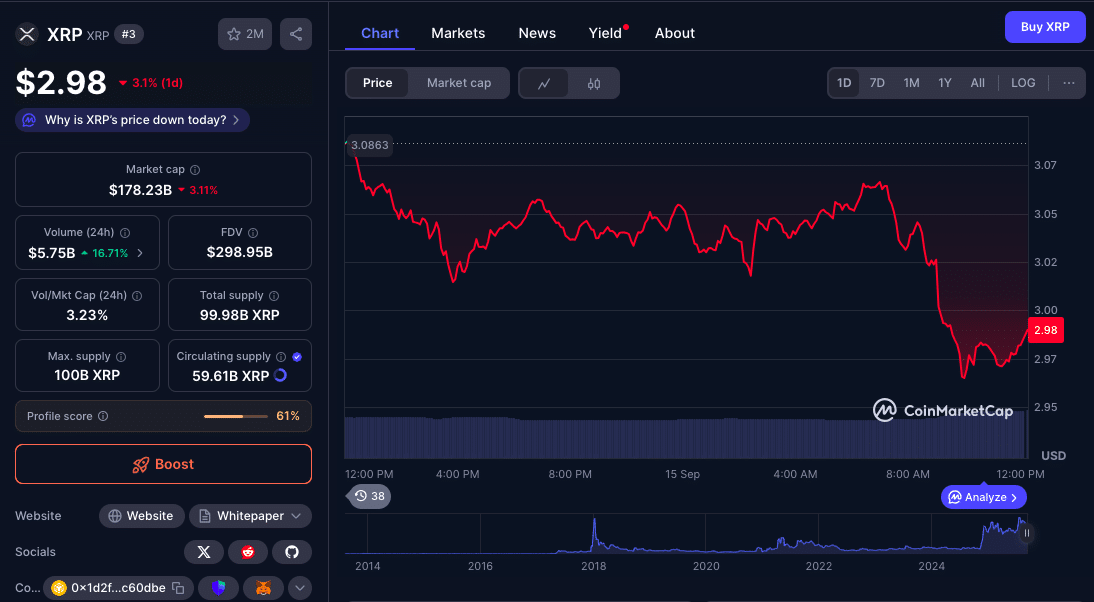Set chart range to 7D
Screen dimensions: 1094x602
click(x=877, y=83)
